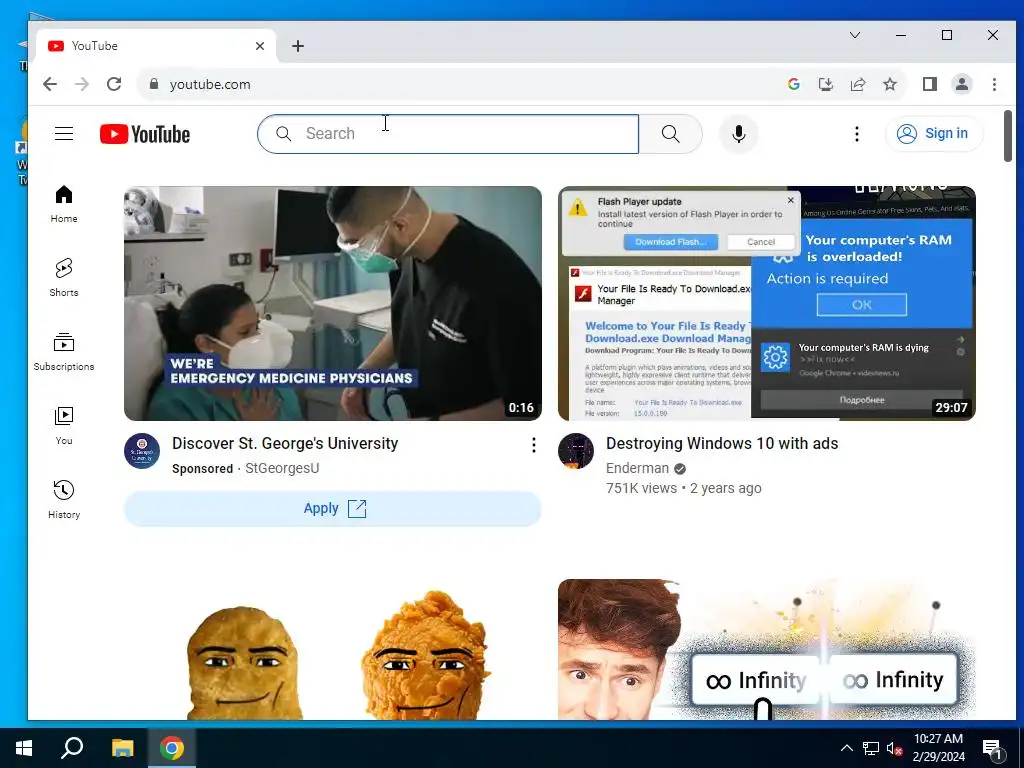The width and height of the screenshot is (1024, 768).
Task: Click the page vertical scrollbar thumb
Action: click(1008, 136)
